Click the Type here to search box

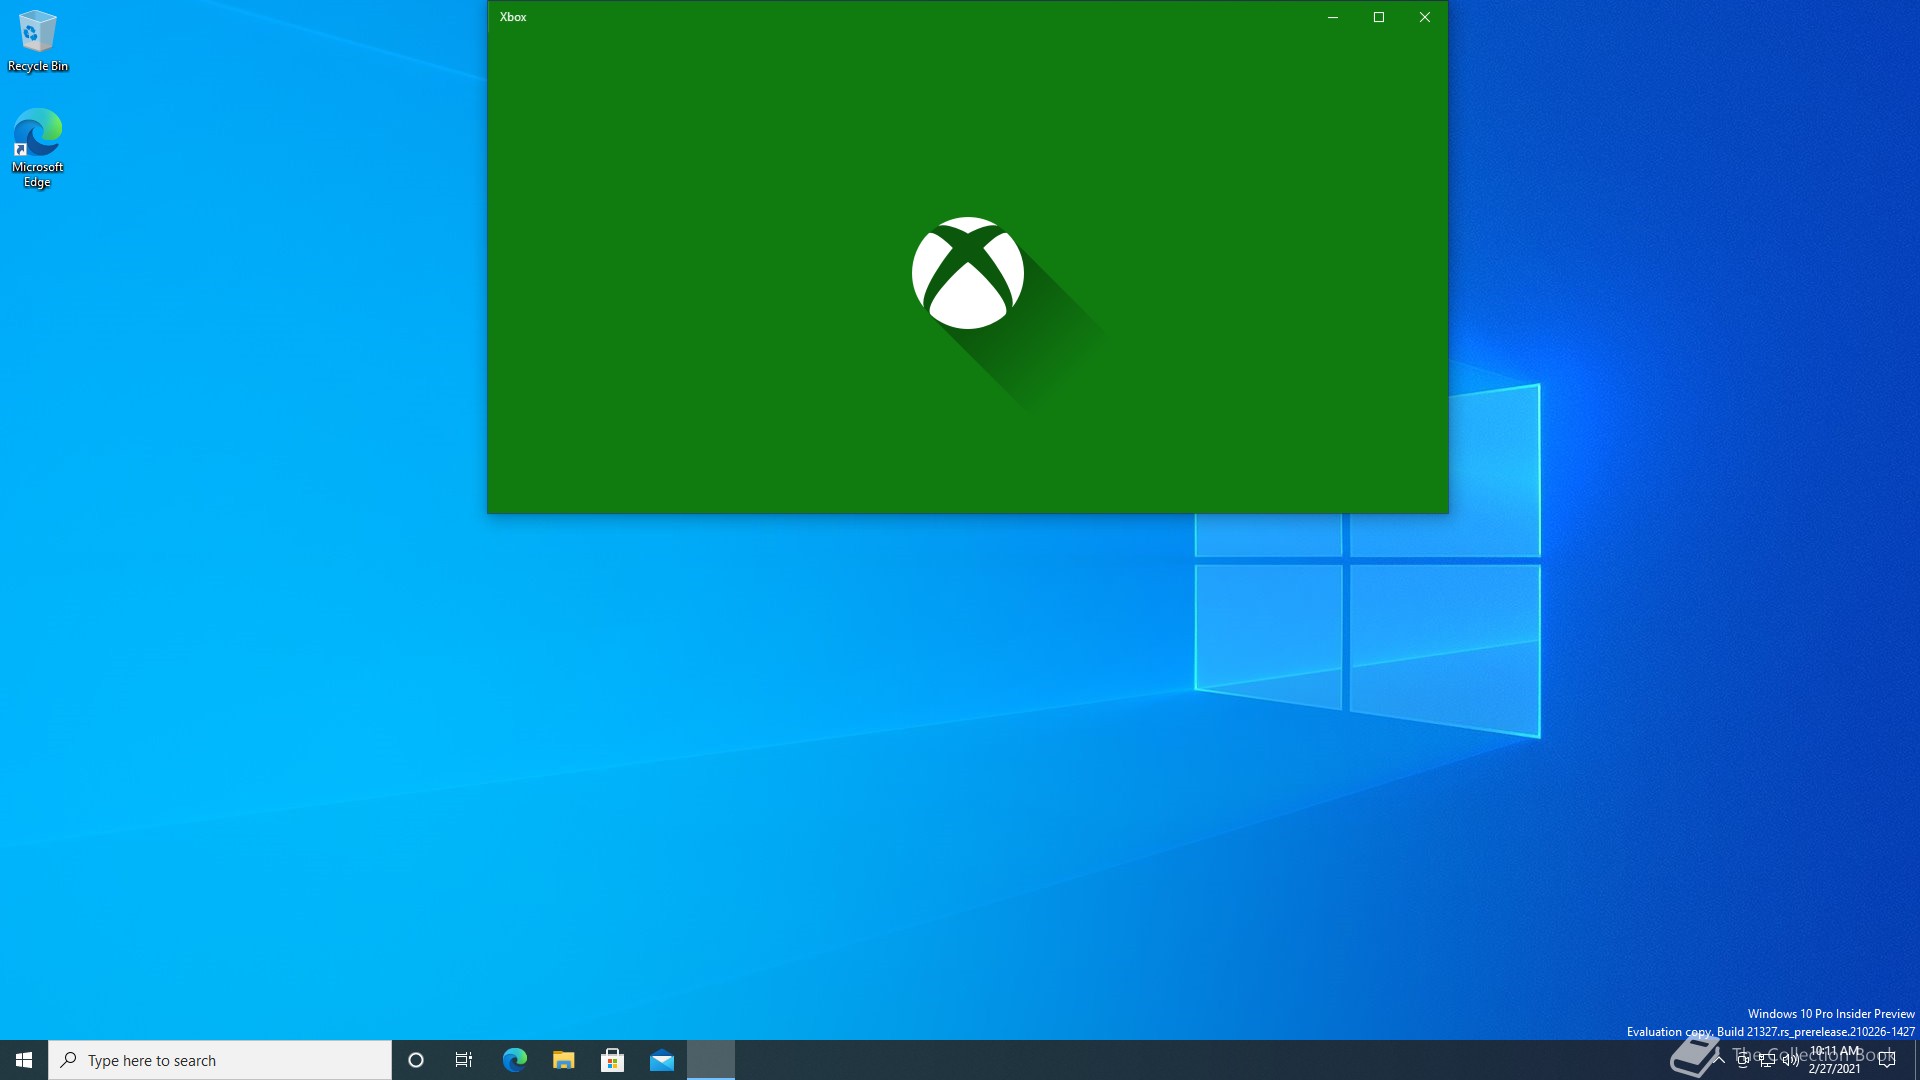(220, 1060)
